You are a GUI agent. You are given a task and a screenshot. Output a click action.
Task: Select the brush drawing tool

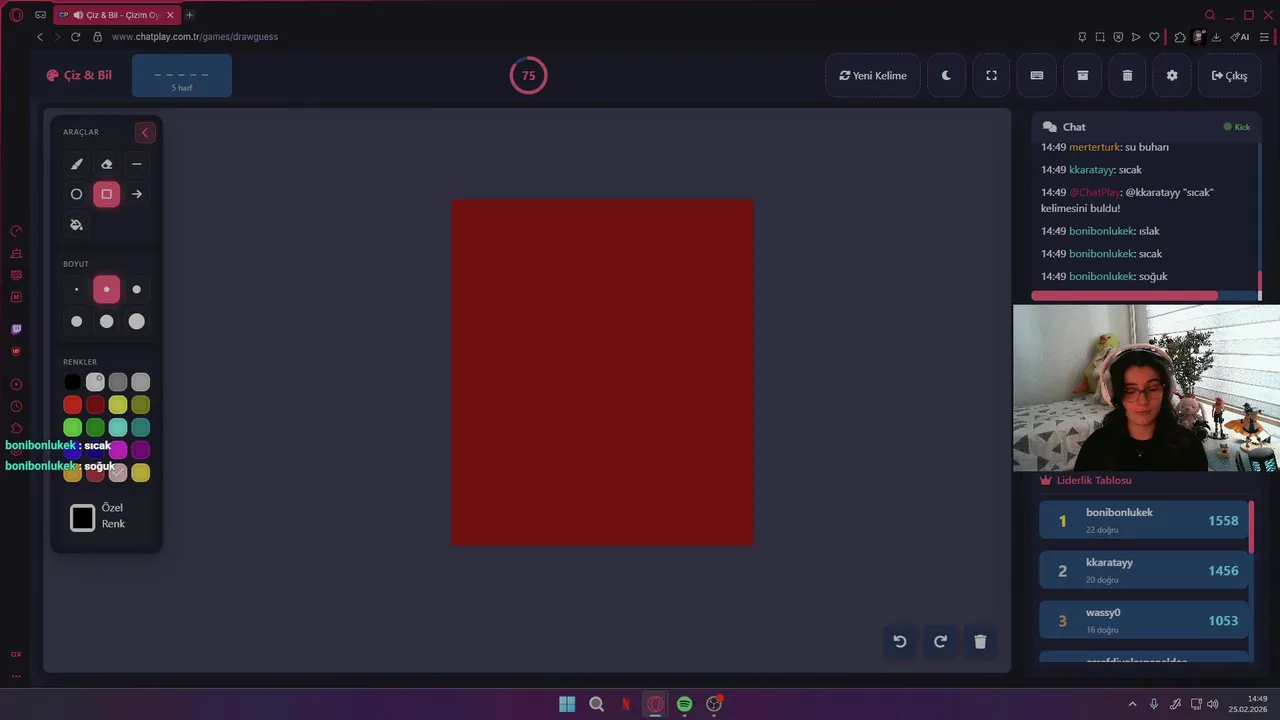(76, 164)
